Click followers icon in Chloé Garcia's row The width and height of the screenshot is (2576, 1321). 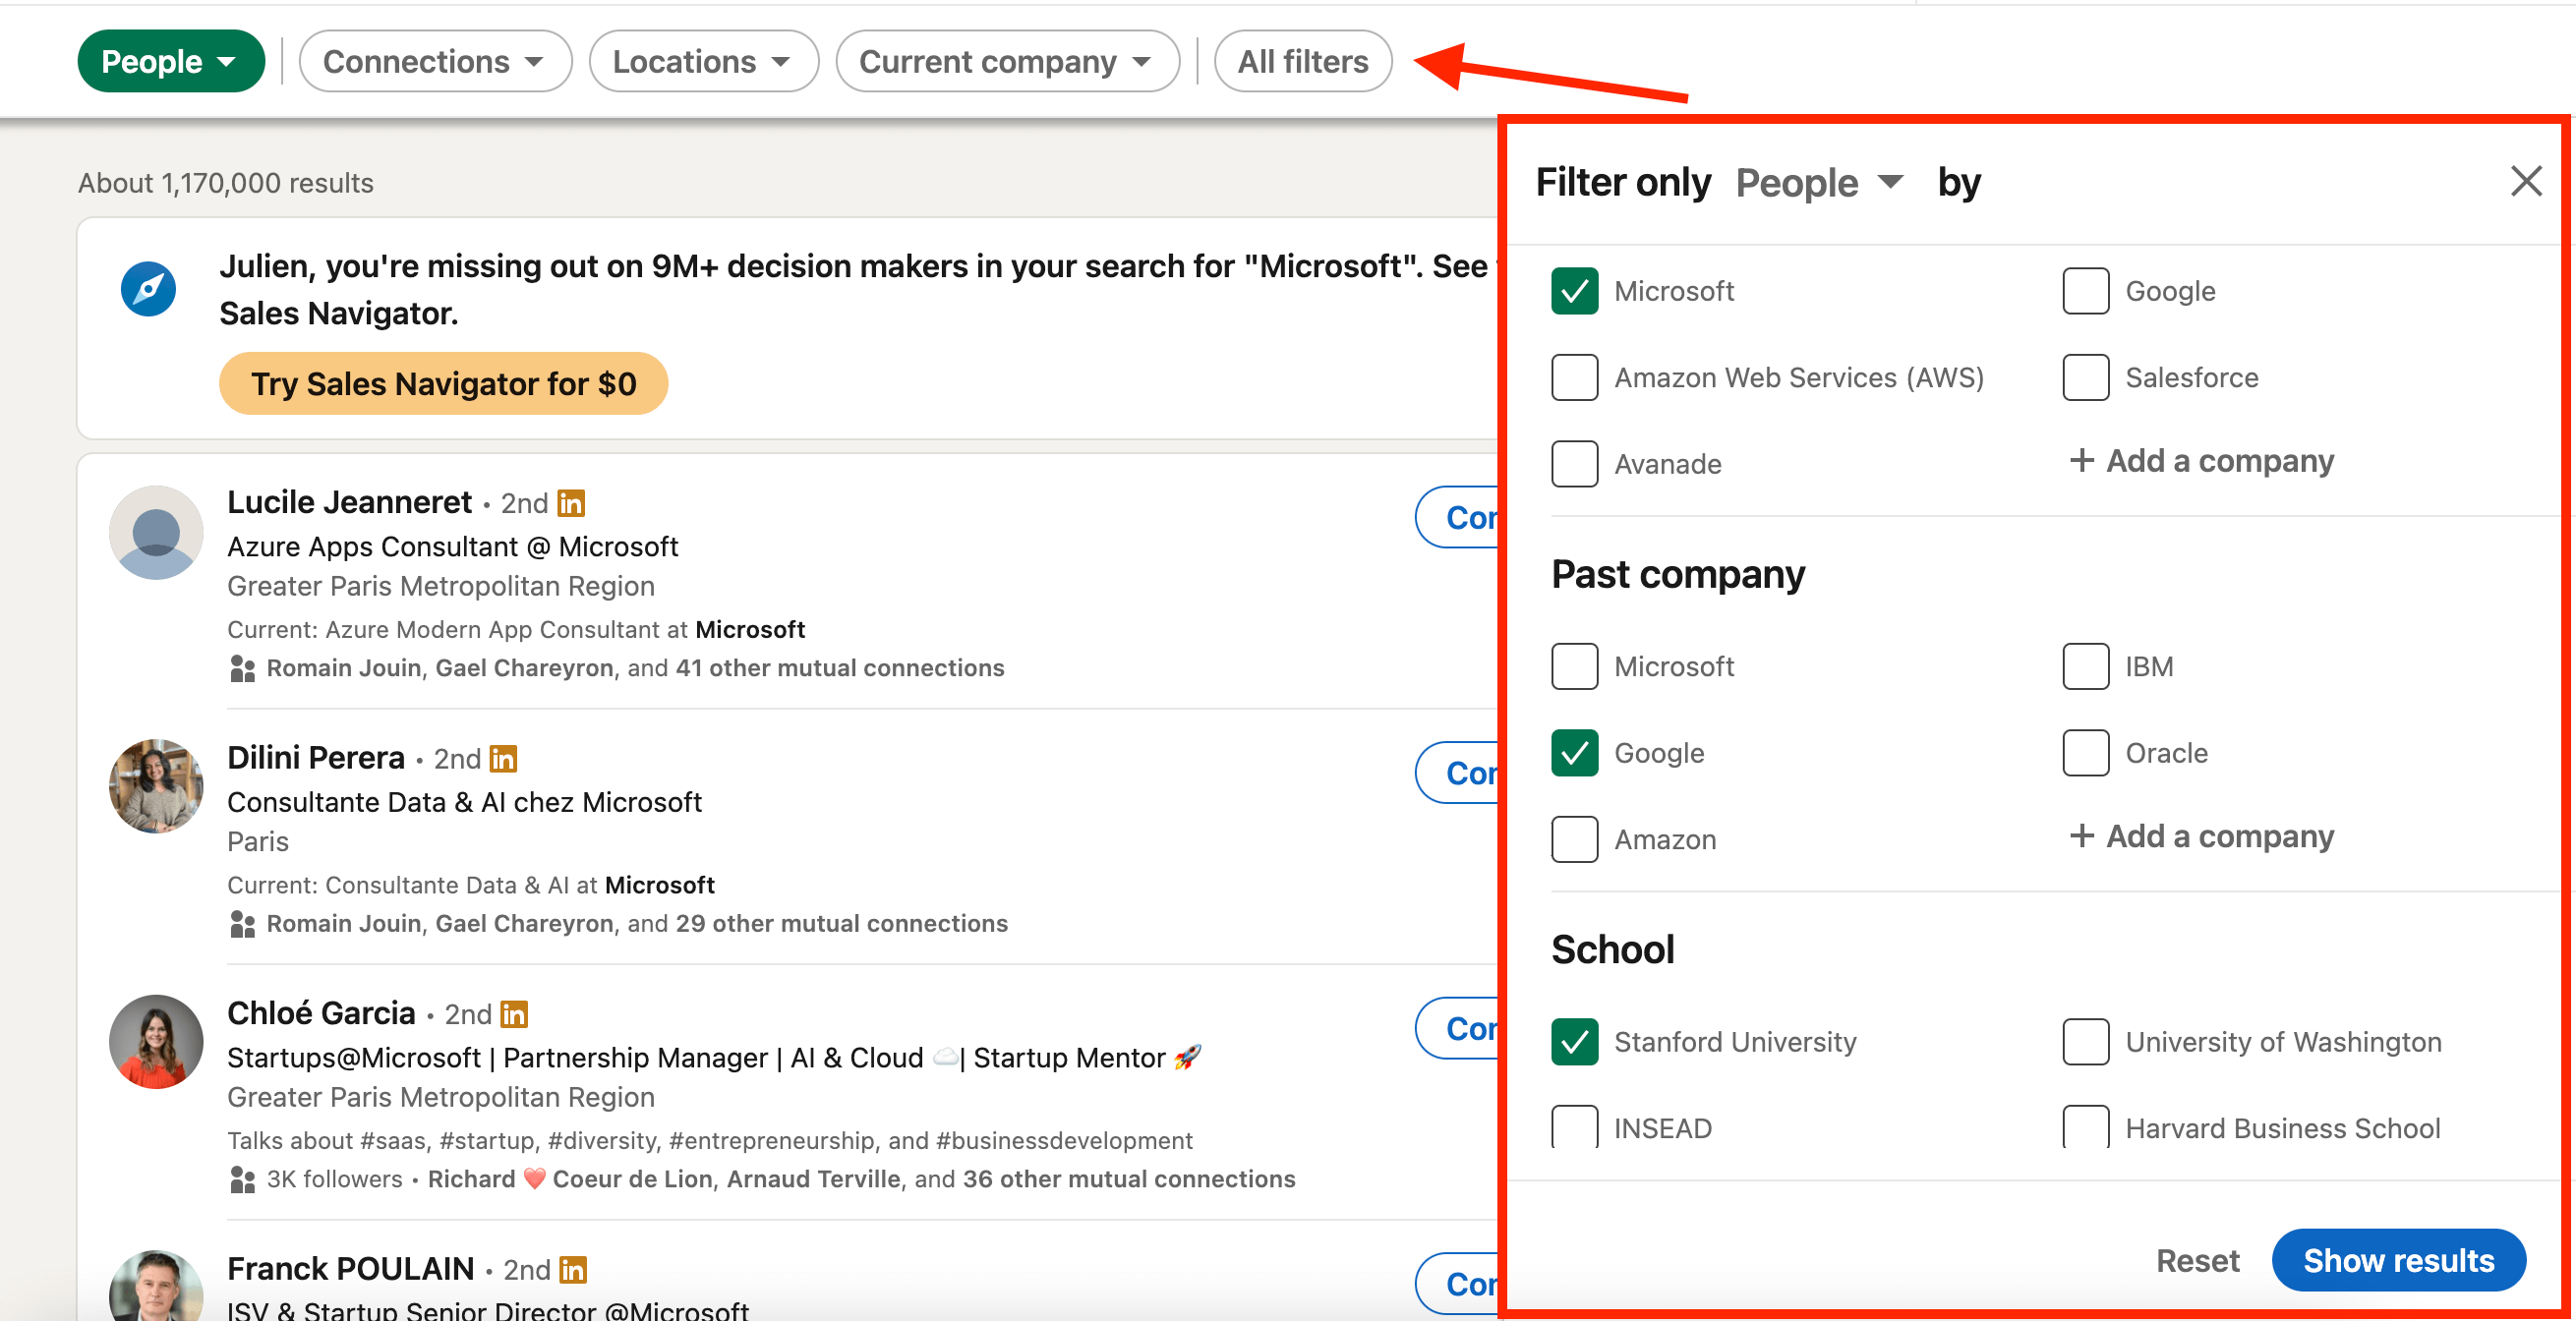click(242, 1180)
